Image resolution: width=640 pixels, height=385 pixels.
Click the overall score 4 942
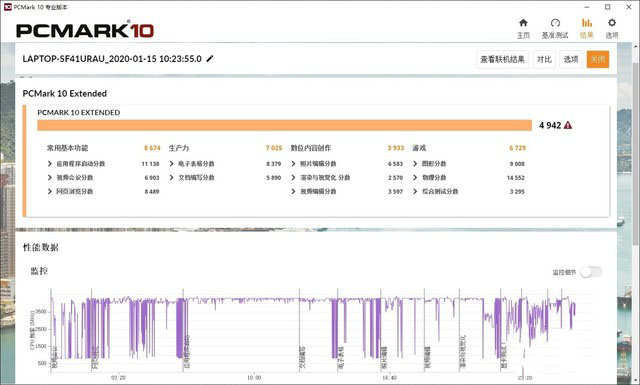coord(550,125)
